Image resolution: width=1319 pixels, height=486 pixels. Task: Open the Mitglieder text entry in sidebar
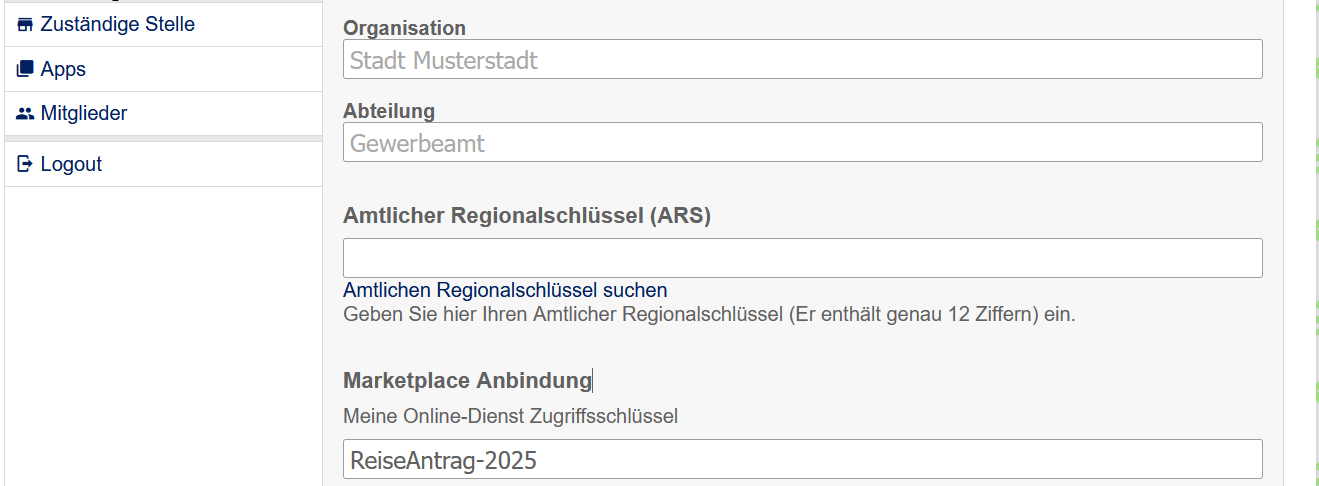coord(84,114)
